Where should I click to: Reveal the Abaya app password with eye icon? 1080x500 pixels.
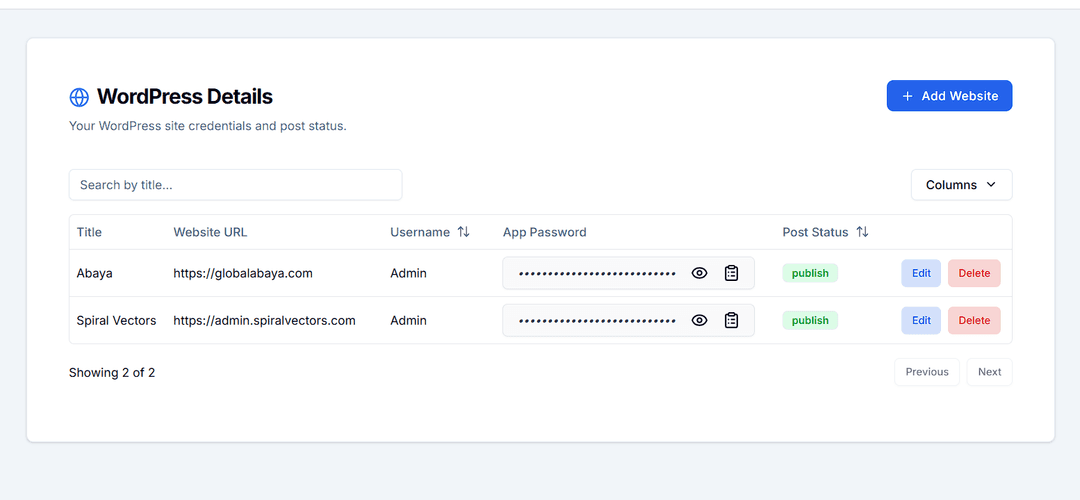(x=699, y=273)
